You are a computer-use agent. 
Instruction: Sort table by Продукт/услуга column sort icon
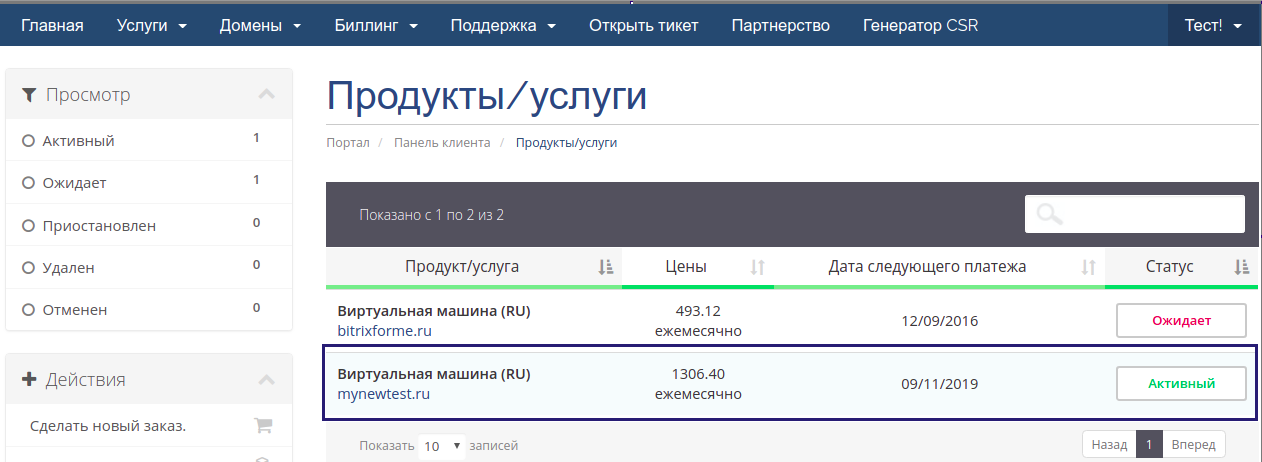[604, 267]
